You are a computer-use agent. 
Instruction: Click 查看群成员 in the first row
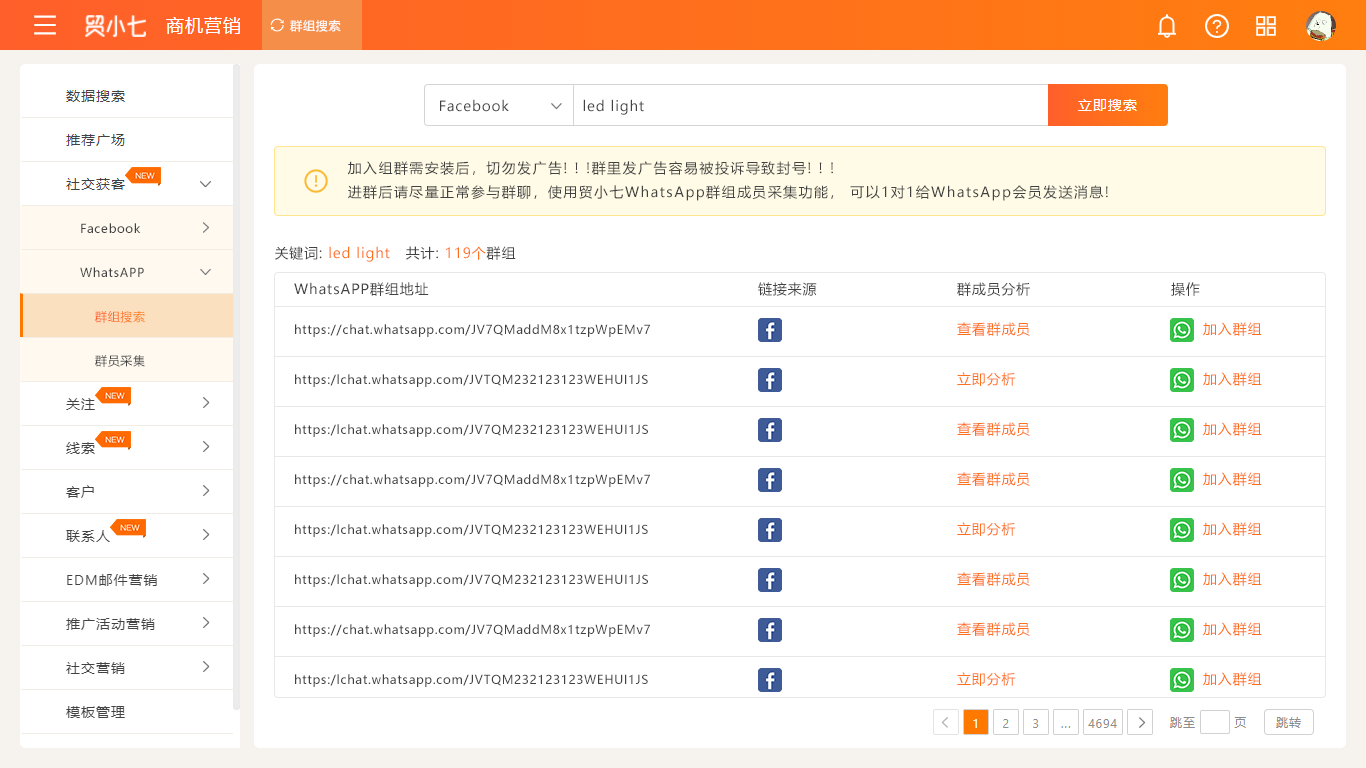[x=993, y=329]
